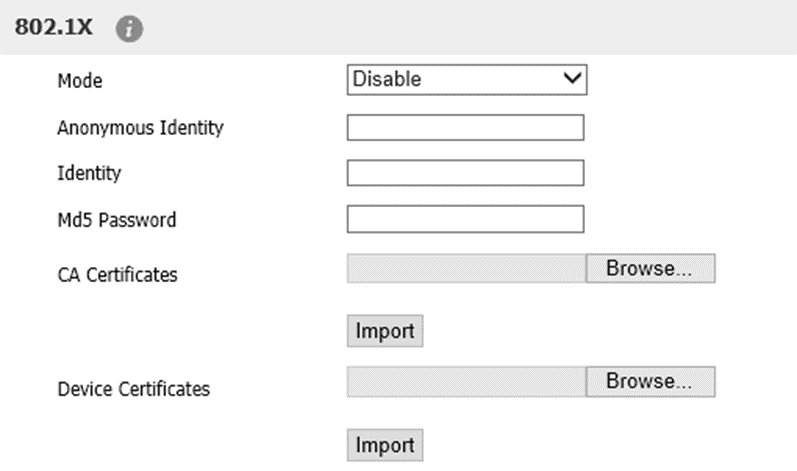
Task: Import the device certificate
Action: tap(385, 446)
